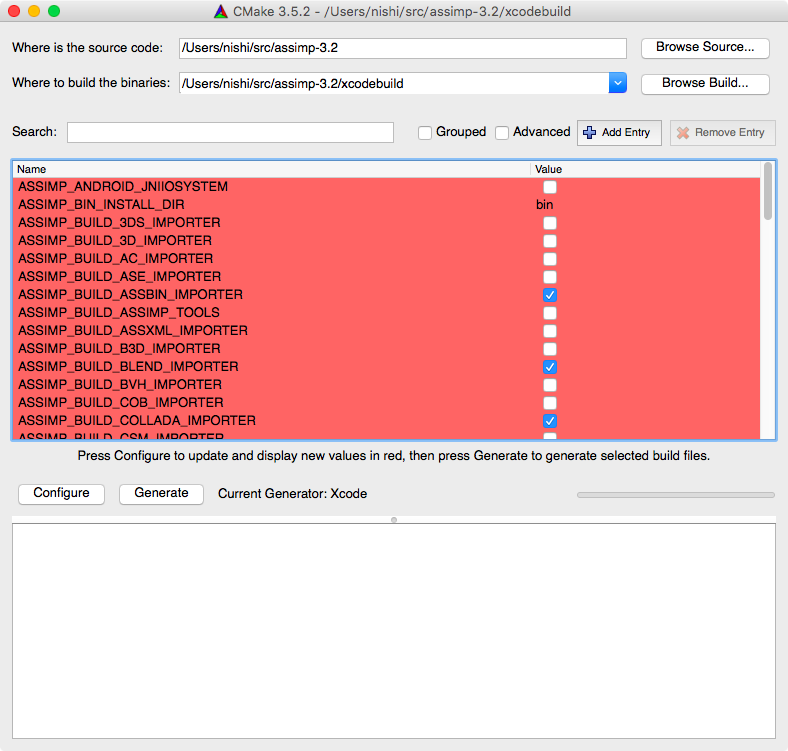The height and width of the screenshot is (751, 788).
Task: Click inside the output log pane
Action: (394, 631)
